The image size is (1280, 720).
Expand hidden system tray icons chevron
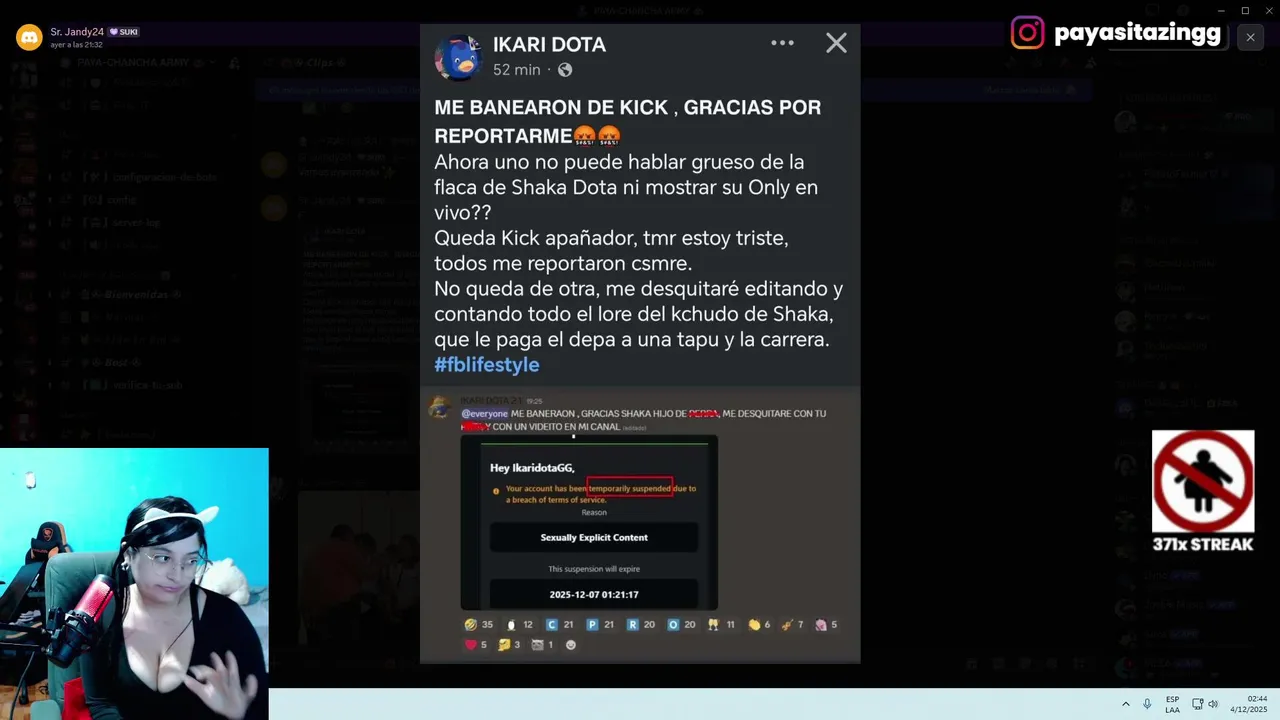1126,704
